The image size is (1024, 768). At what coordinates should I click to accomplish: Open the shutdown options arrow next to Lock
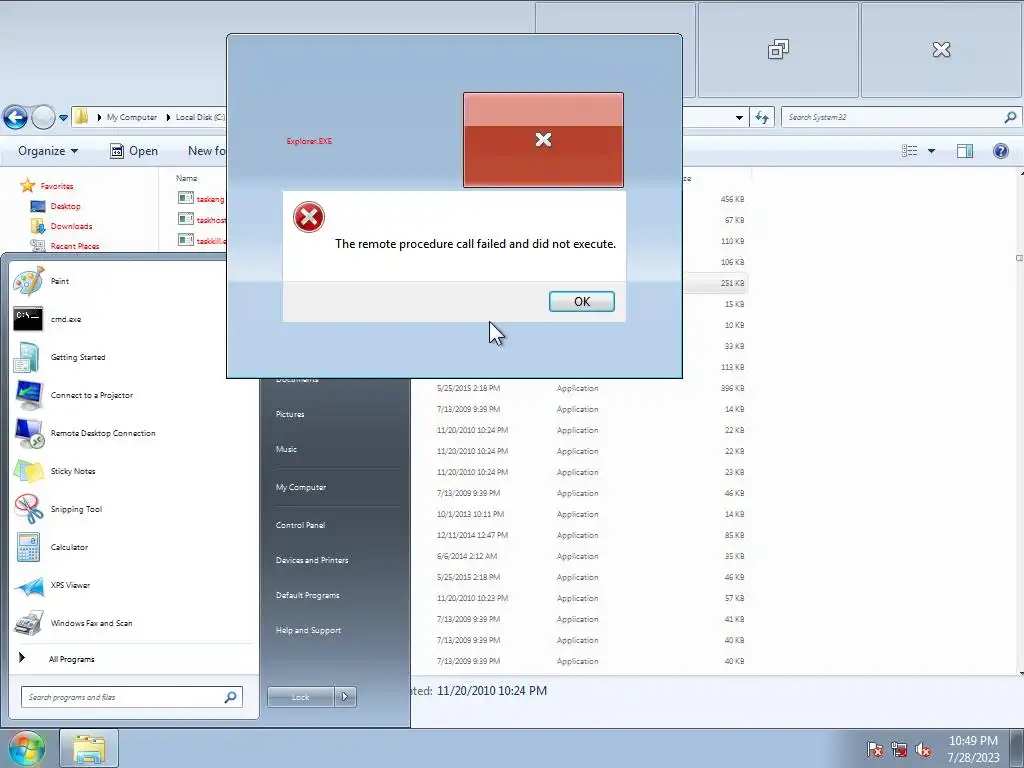pos(345,697)
